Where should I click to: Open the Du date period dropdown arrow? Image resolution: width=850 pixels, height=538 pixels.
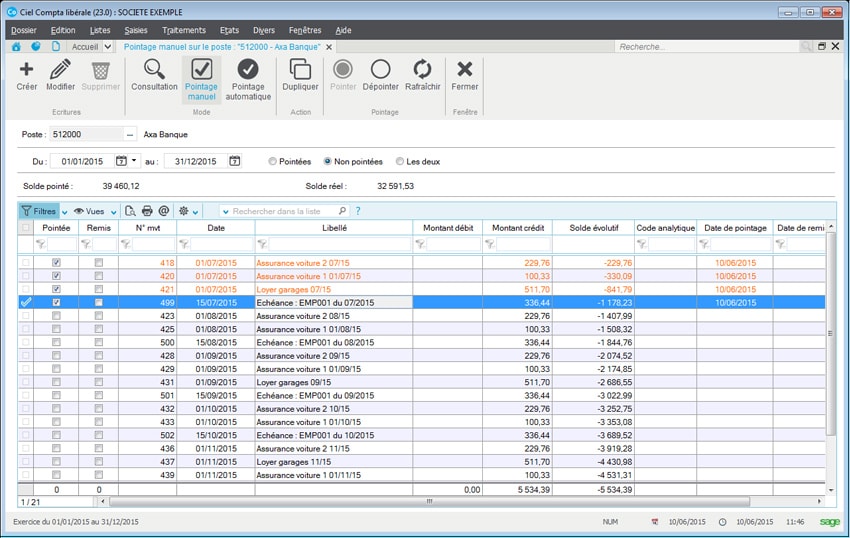pos(134,161)
